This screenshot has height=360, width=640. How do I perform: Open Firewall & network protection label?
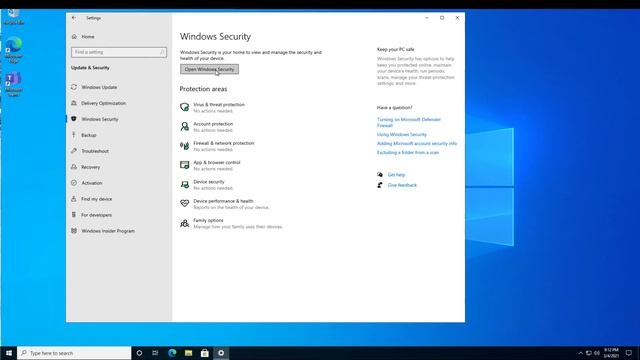224,143
